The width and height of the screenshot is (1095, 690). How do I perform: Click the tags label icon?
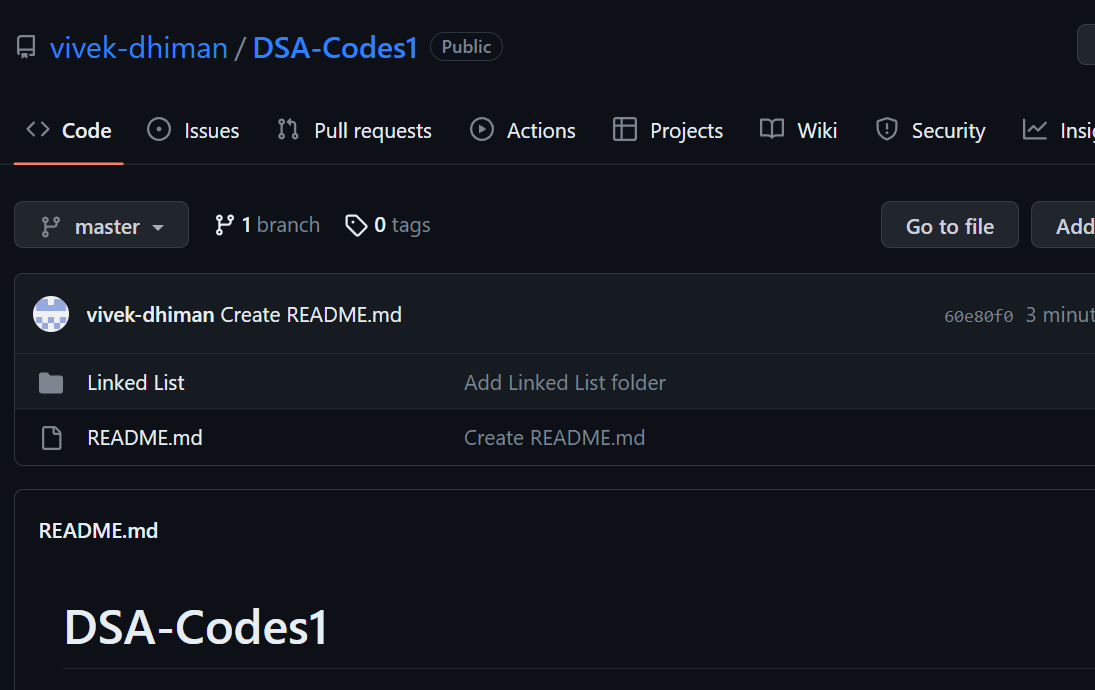(356, 226)
